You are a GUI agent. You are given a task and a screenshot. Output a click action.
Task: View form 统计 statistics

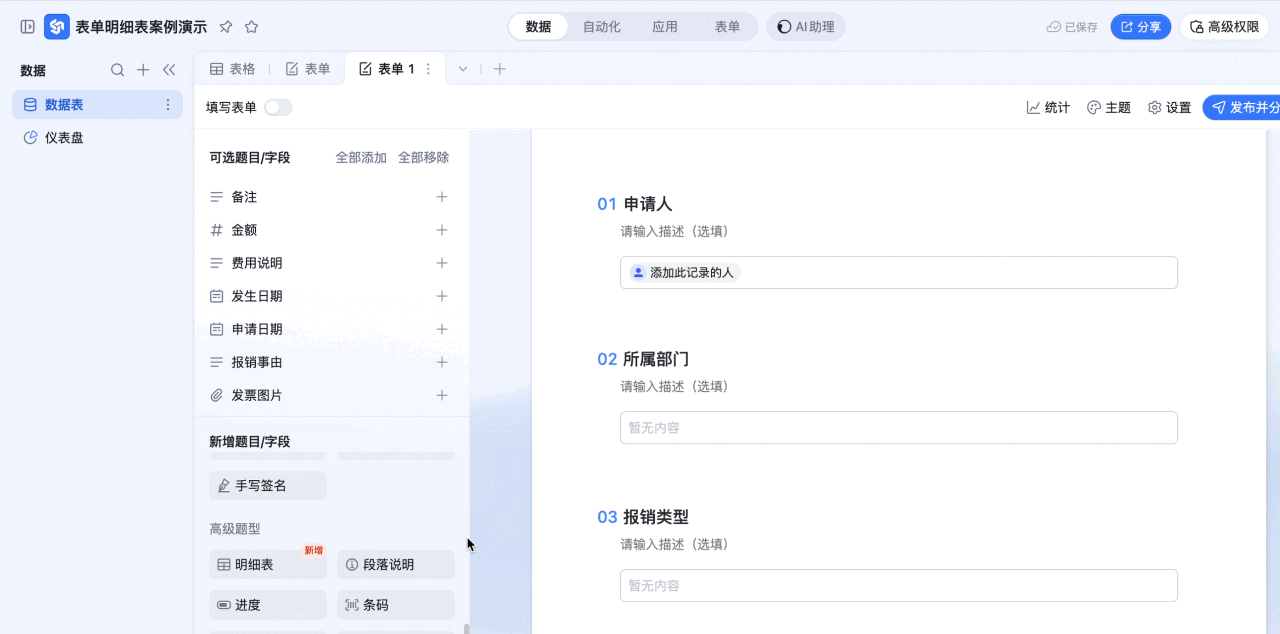pos(1048,107)
